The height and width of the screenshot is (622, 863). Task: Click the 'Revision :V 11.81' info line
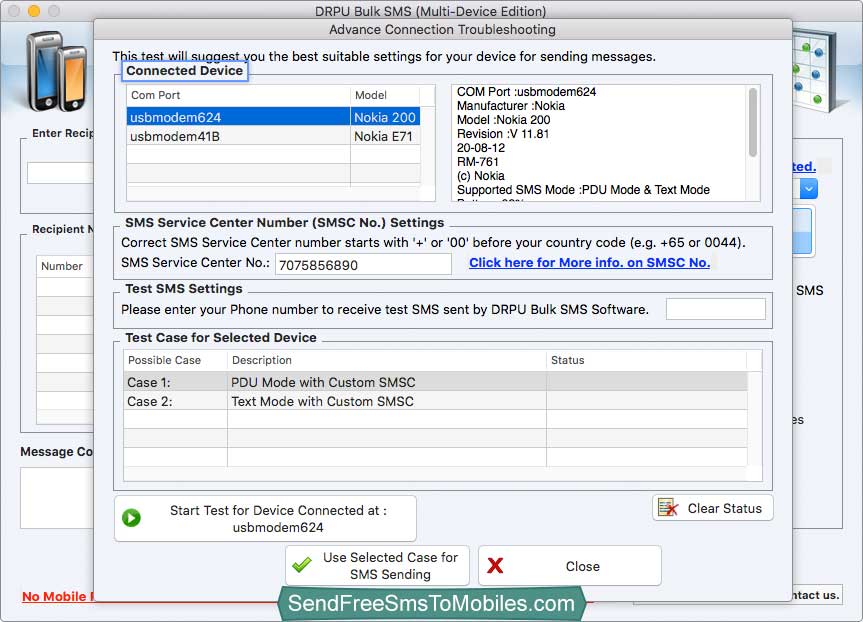click(502, 134)
